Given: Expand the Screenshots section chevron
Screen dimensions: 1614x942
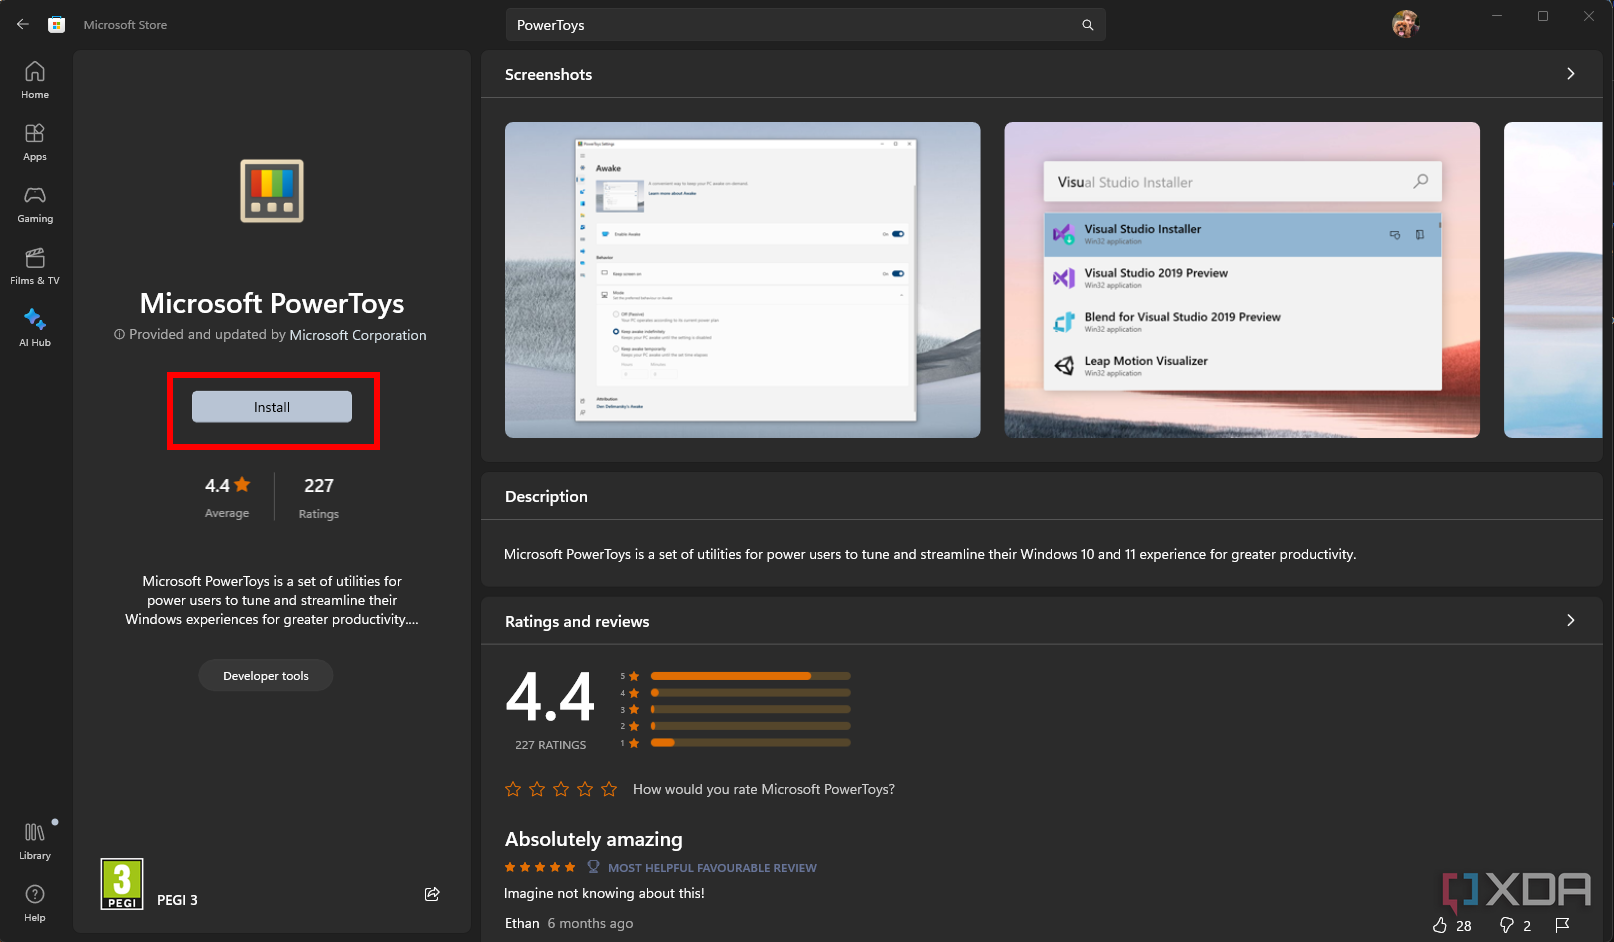Looking at the screenshot, I should coord(1571,74).
